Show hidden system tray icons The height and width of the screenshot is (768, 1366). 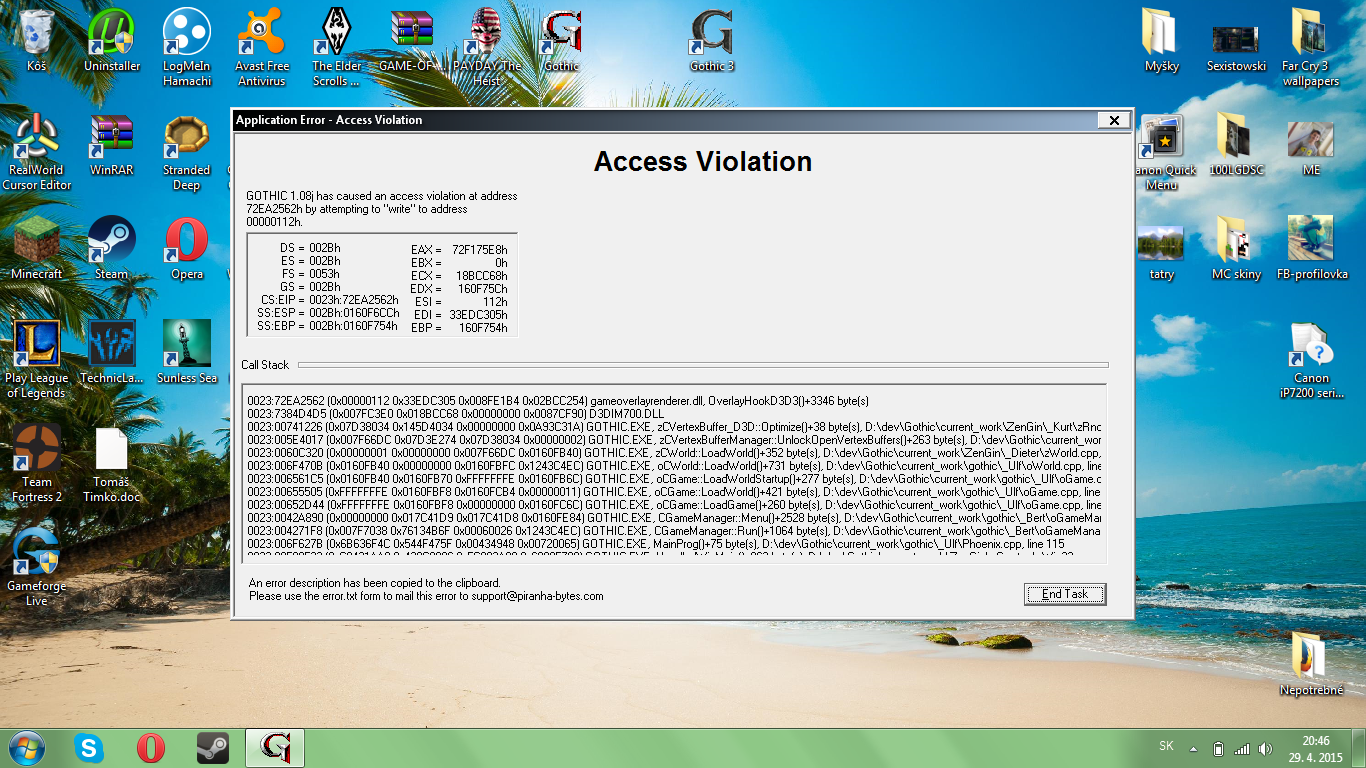coord(1193,748)
